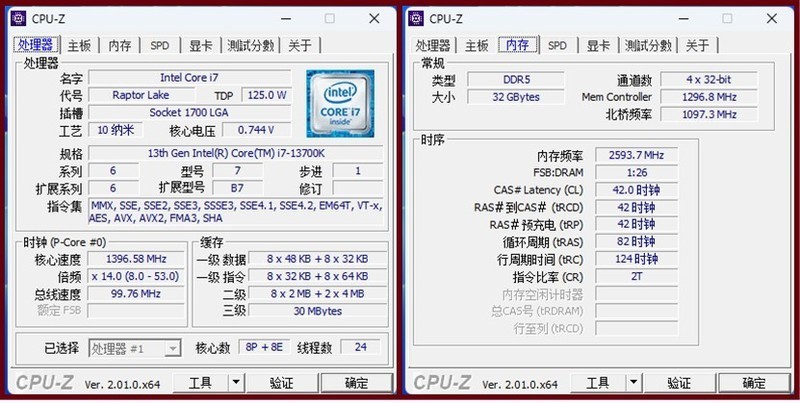This screenshot has height=403, width=800.
Task: Click the core voltage value 0.744 V
Action: click(x=256, y=130)
